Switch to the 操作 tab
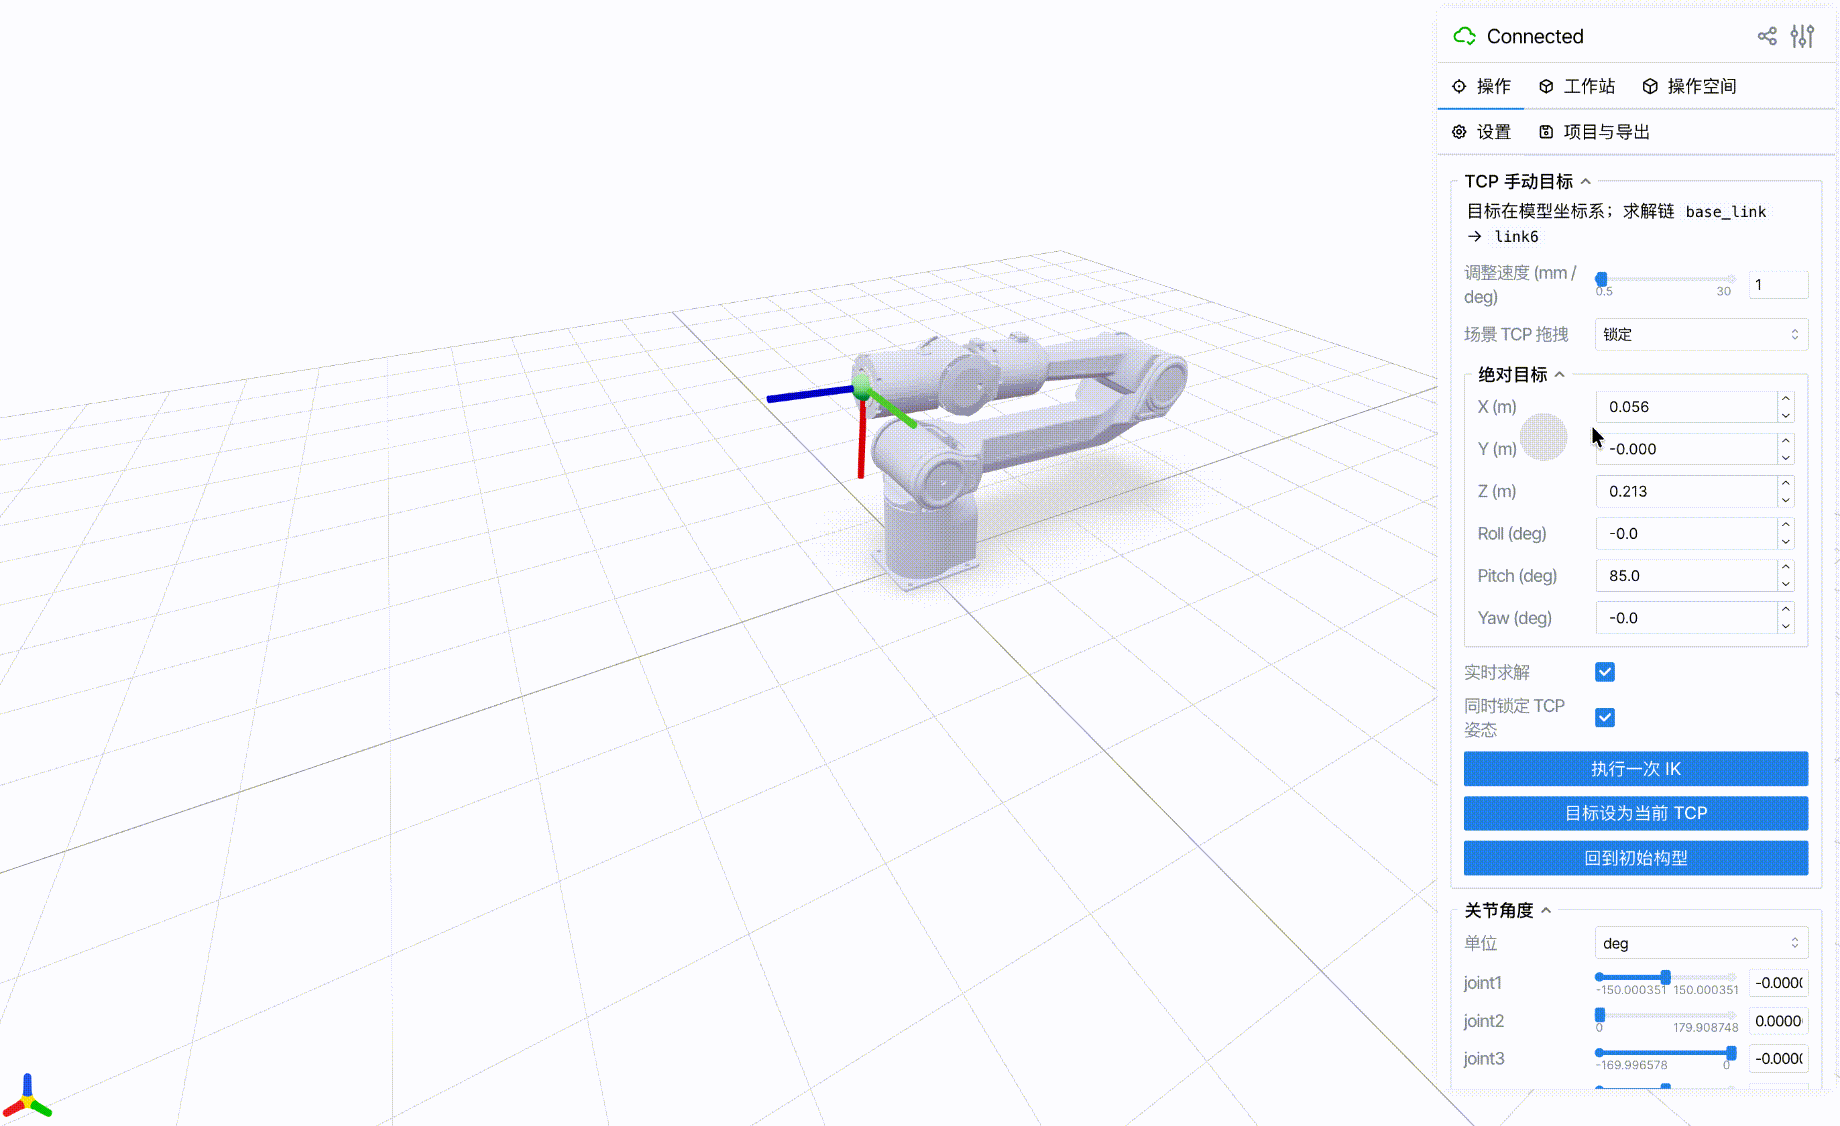 (1481, 86)
